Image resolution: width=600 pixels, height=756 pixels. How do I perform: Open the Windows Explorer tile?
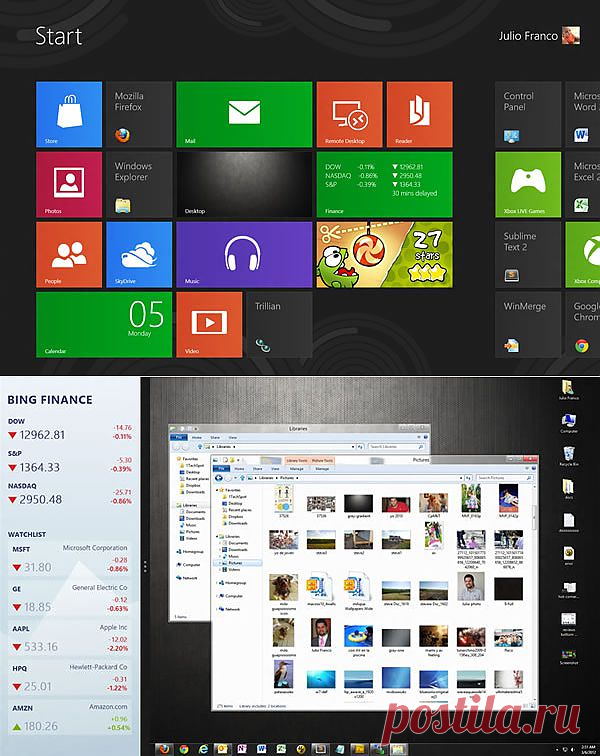pyautogui.click(x=139, y=185)
